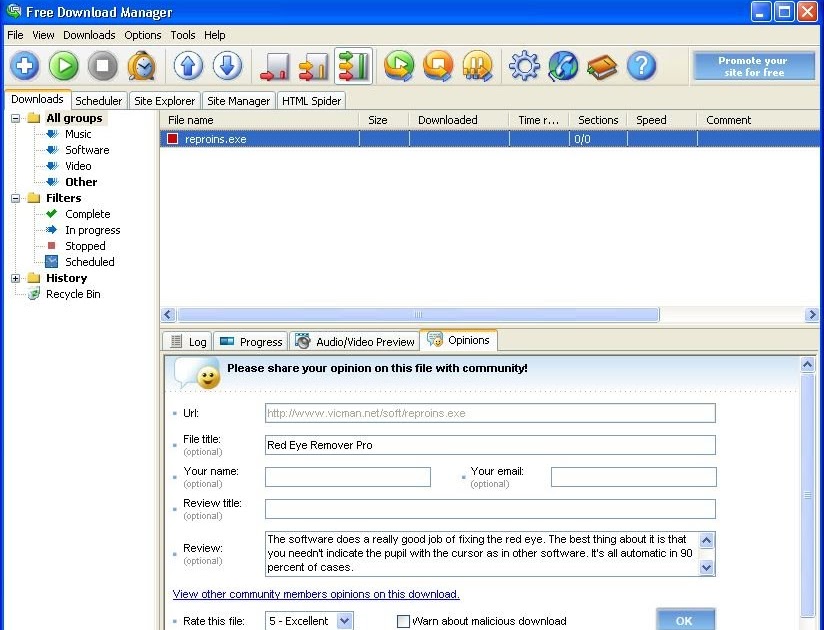Click the OK button in Opinions panel

click(x=685, y=620)
